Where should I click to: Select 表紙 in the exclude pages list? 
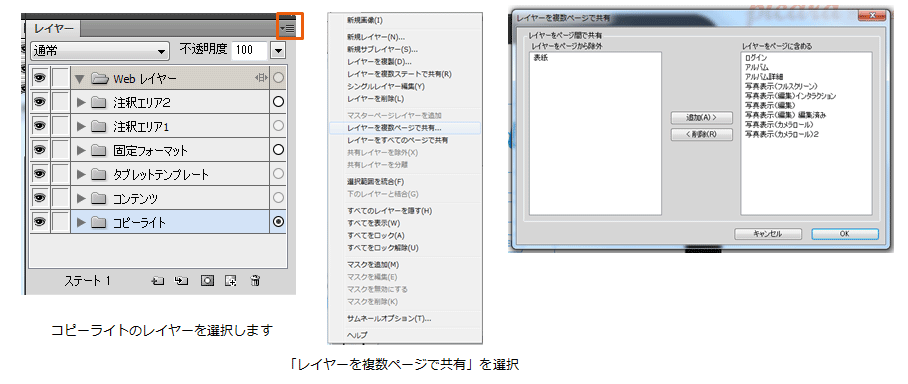click(541, 58)
